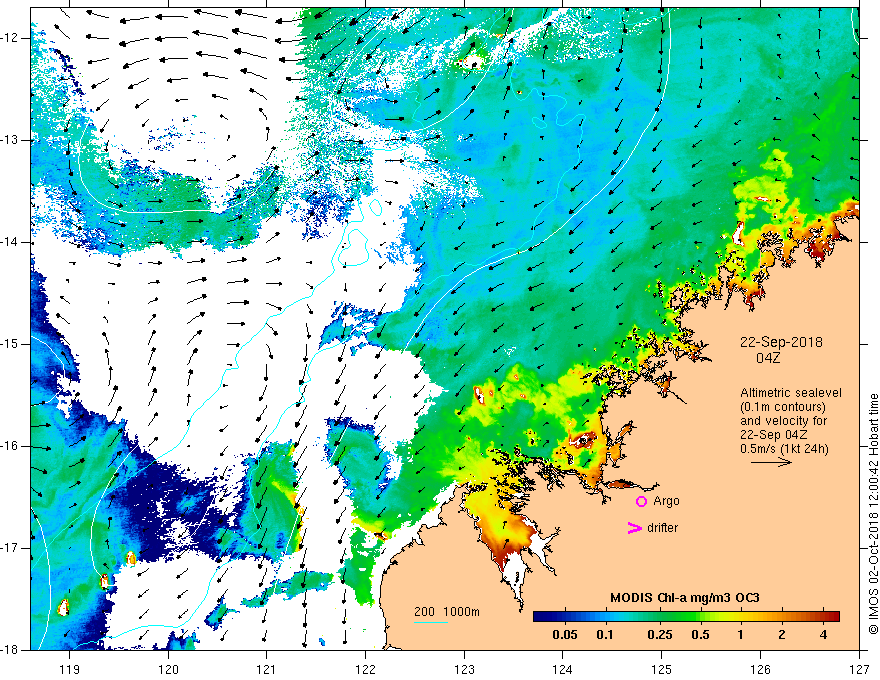
Task: Click latitude axis label -15
Action: (x=11, y=344)
